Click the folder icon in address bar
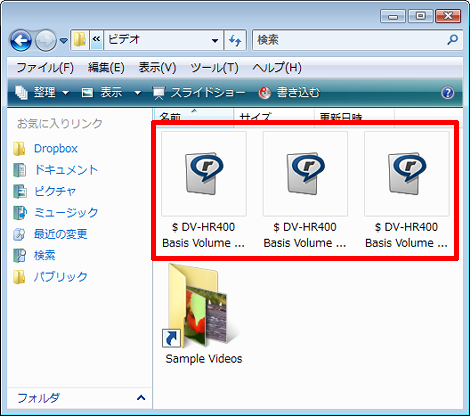The height and width of the screenshot is (416, 470). tap(80, 40)
